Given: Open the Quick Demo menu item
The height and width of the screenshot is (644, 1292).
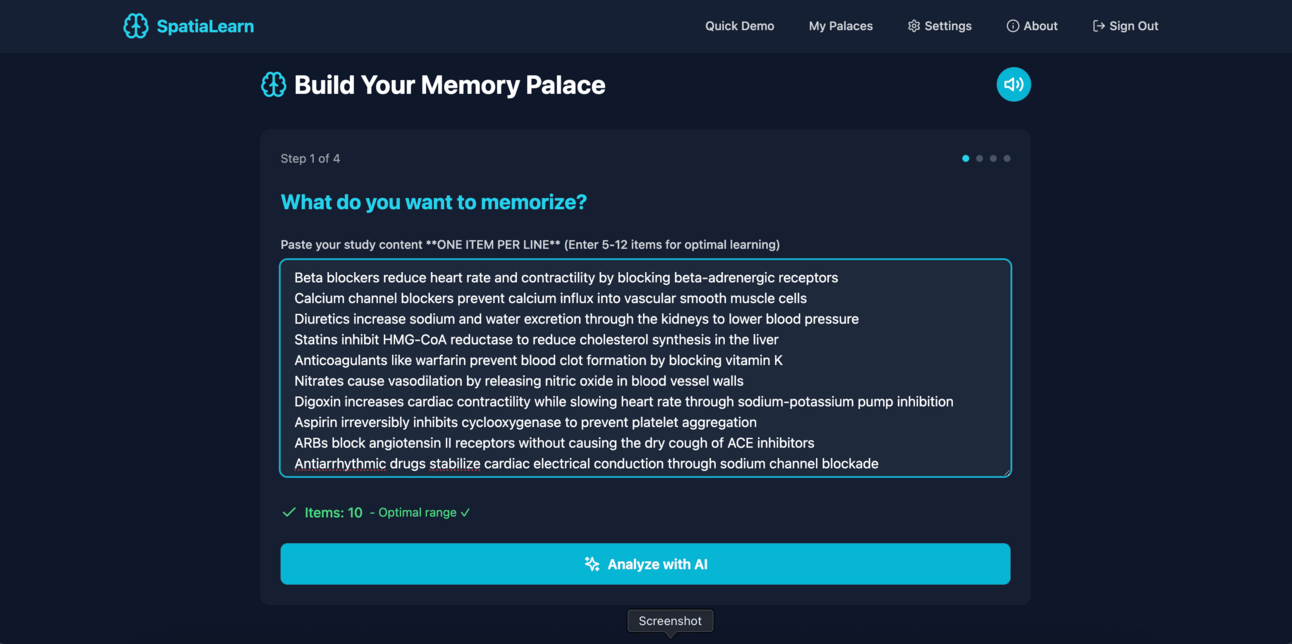Looking at the screenshot, I should [740, 26].
